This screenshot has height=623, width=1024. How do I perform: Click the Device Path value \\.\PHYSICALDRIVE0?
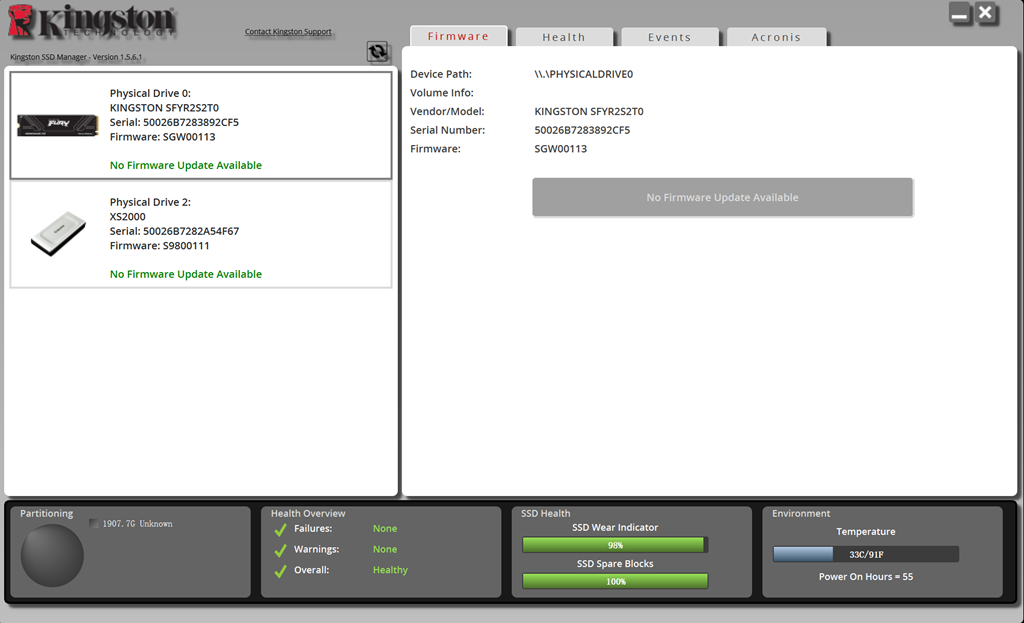coord(584,74)
